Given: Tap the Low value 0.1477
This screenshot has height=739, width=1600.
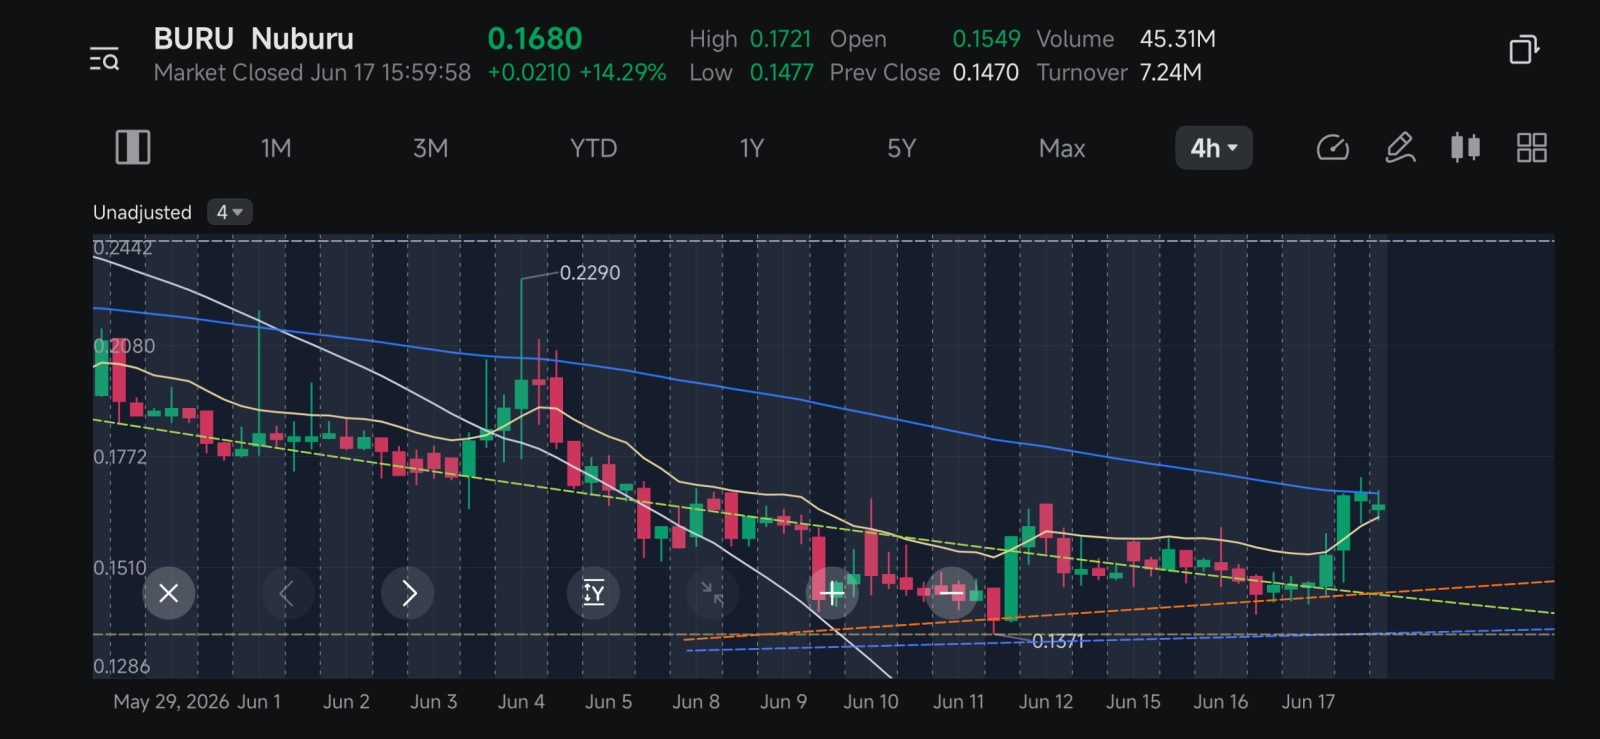Looking at the screenshot, I should click(781, 72).
